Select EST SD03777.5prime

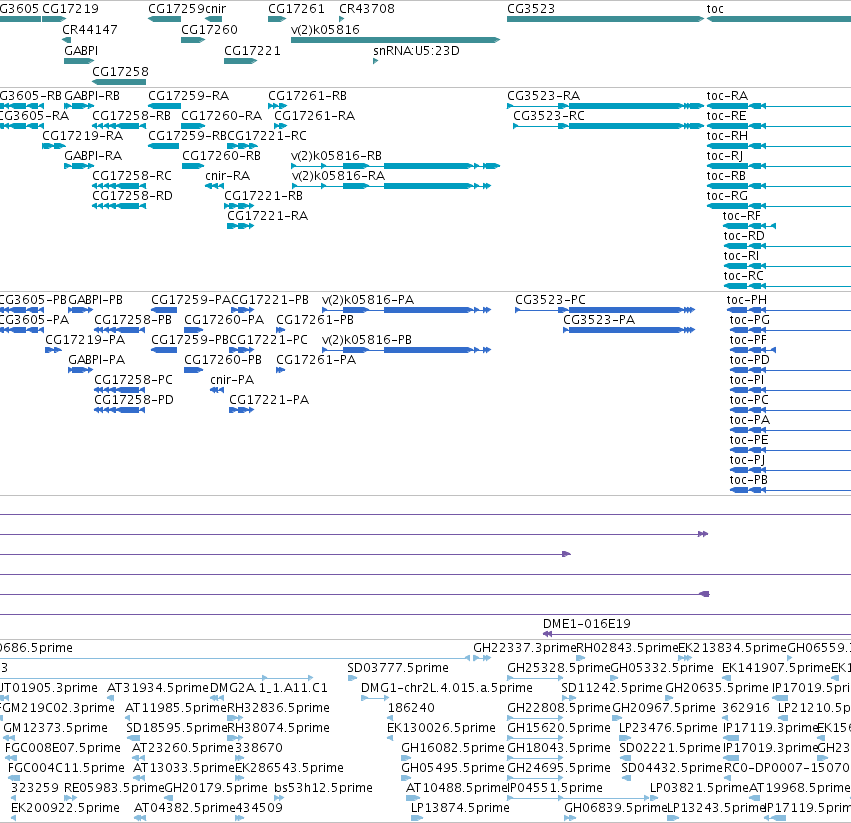tap(398, 668)
